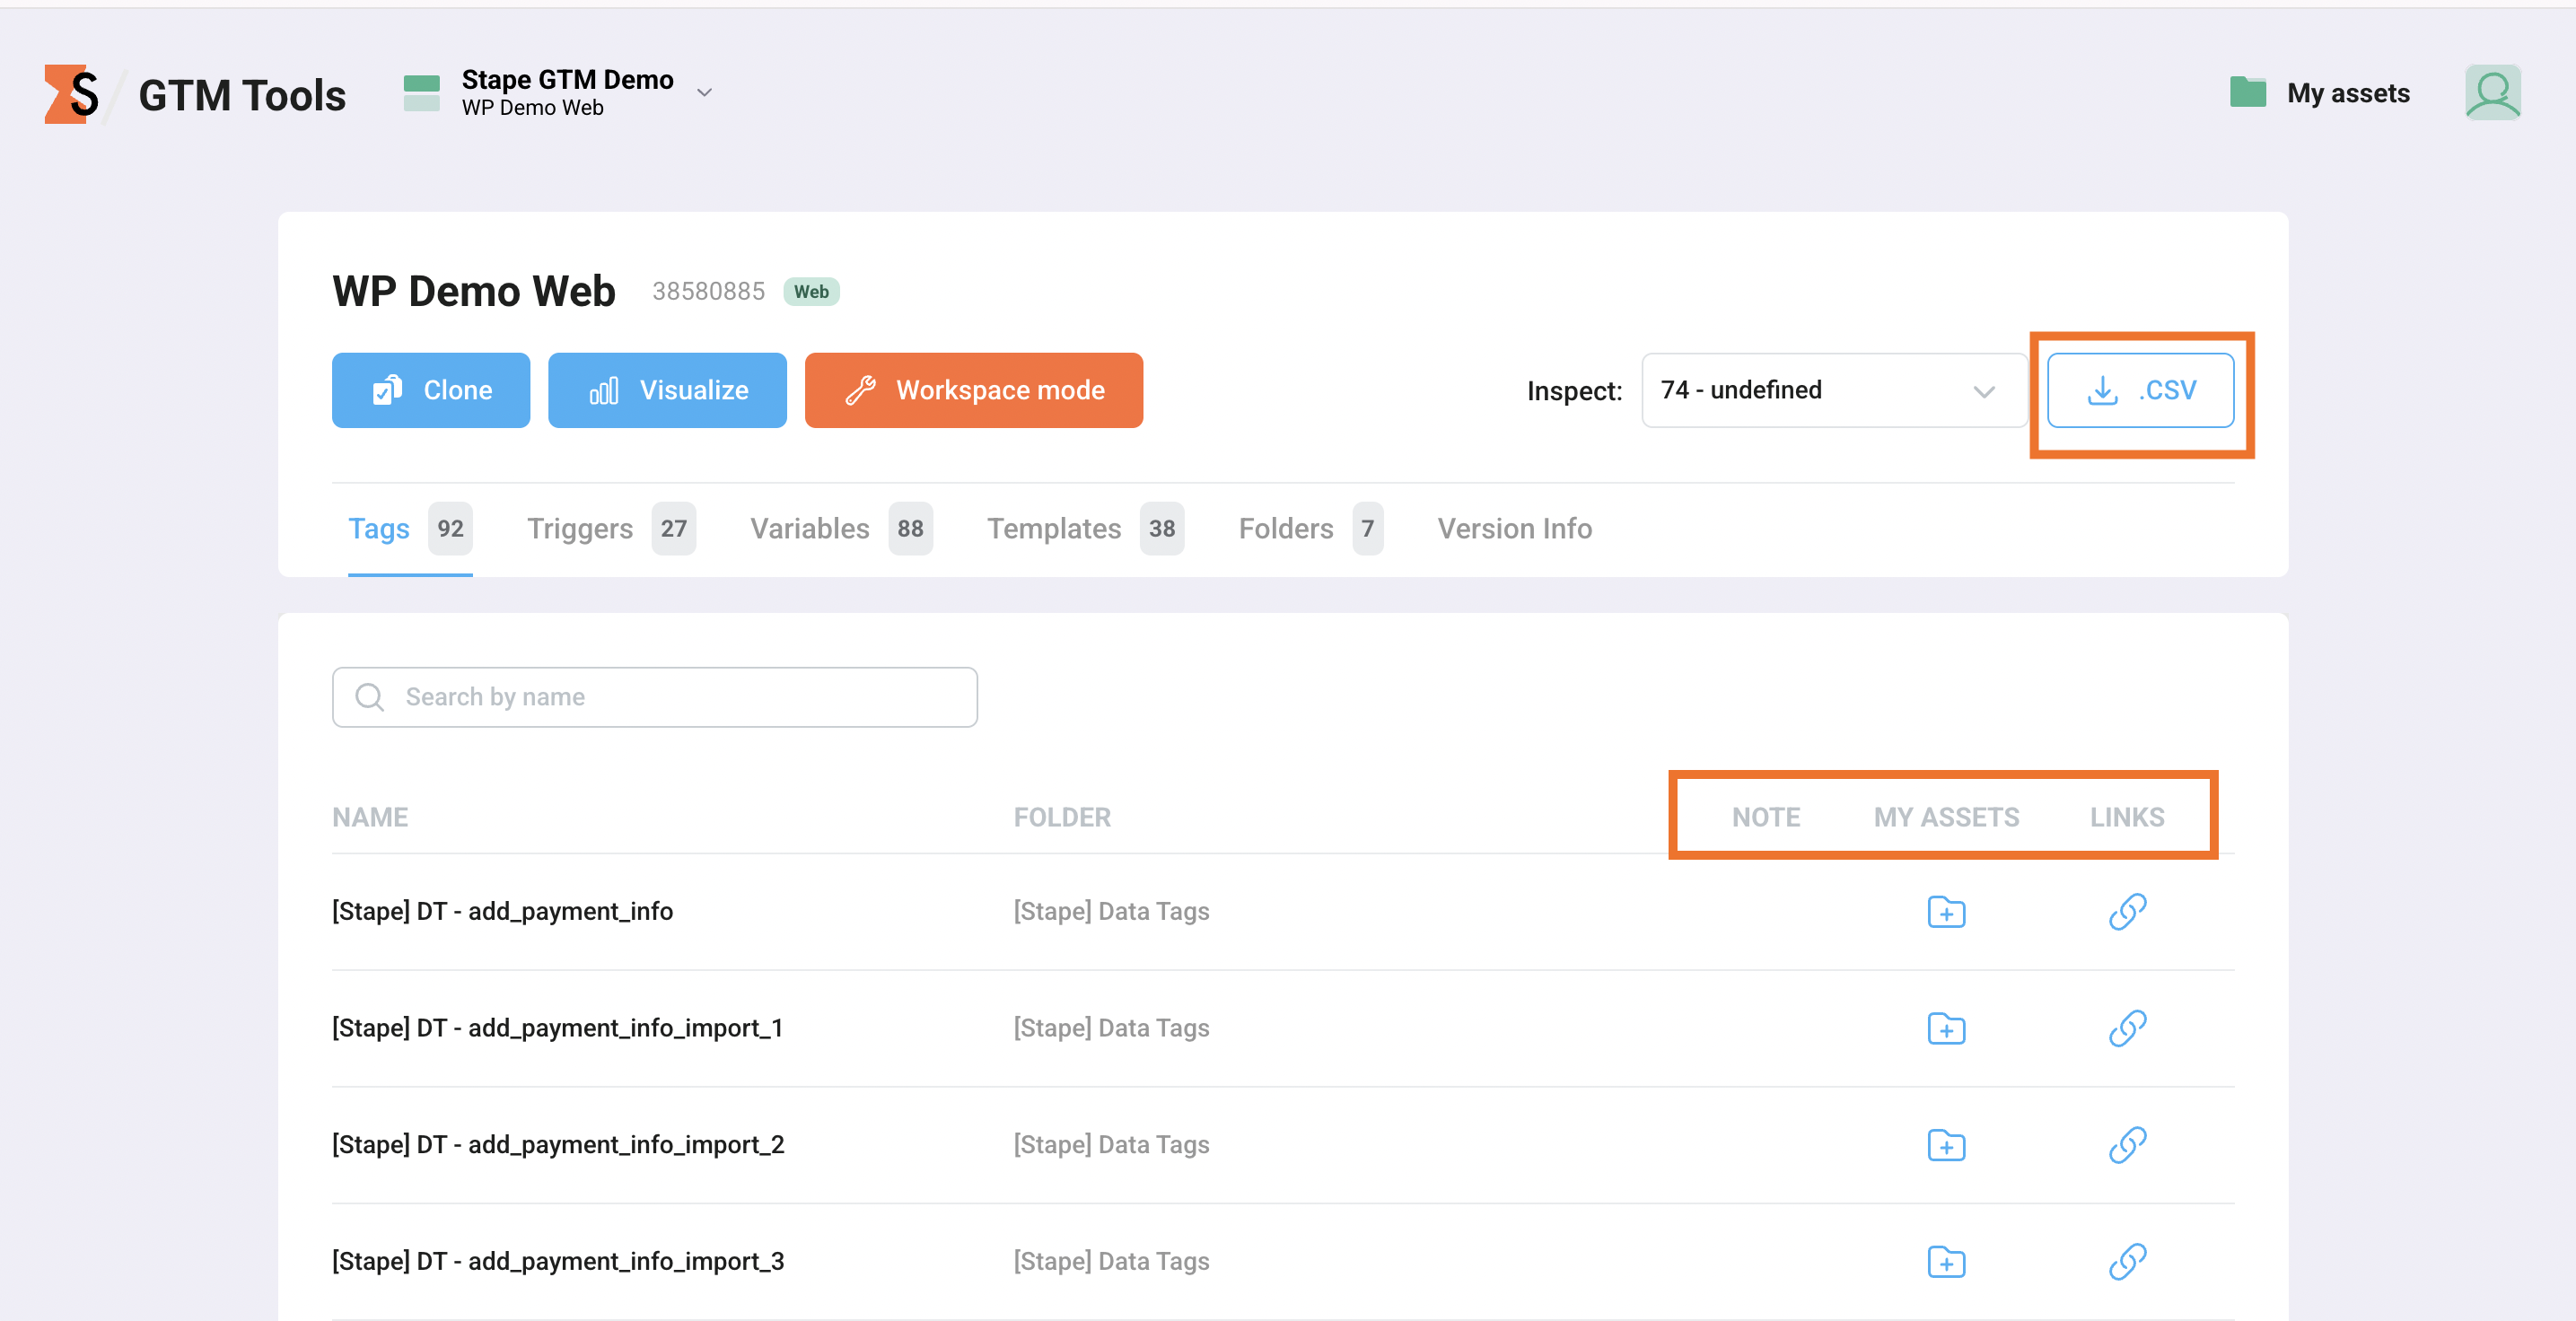Open My assets
The width and height of the screenshot is (2576, 1321).
pos(2348,93)
